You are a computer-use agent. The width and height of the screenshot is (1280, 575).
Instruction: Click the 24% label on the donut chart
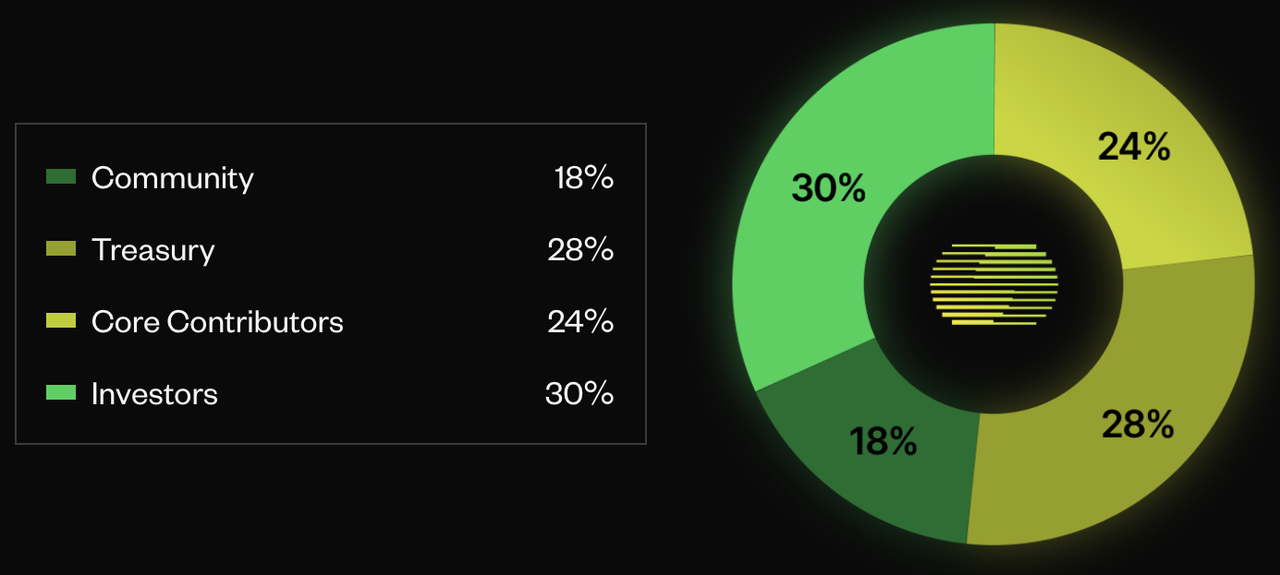pyautogui.click(x=1134, y=147)
